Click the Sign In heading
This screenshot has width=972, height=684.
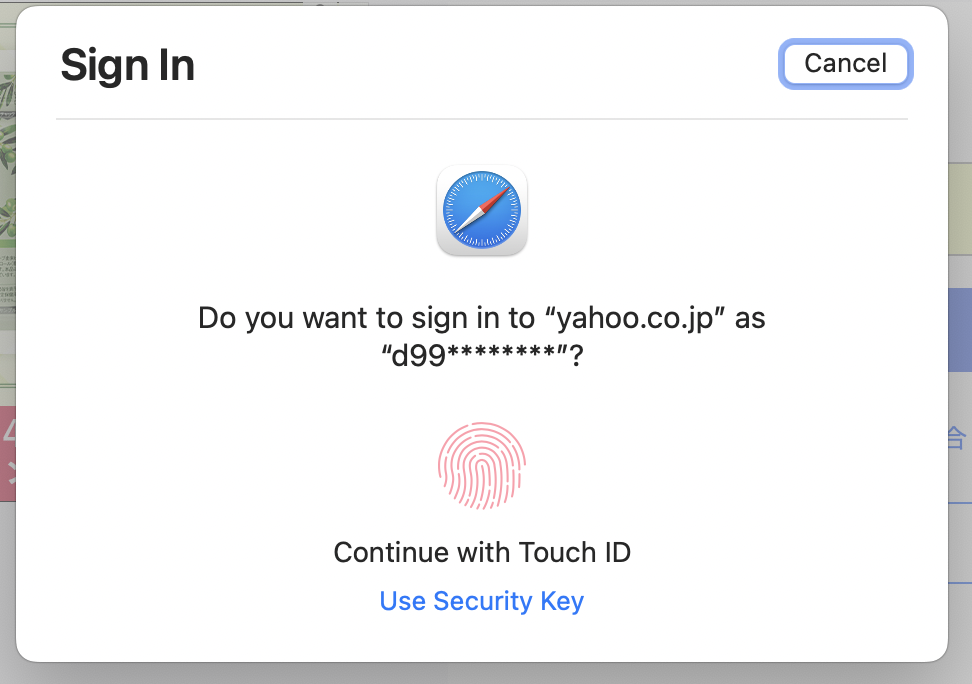coord(127,66)
